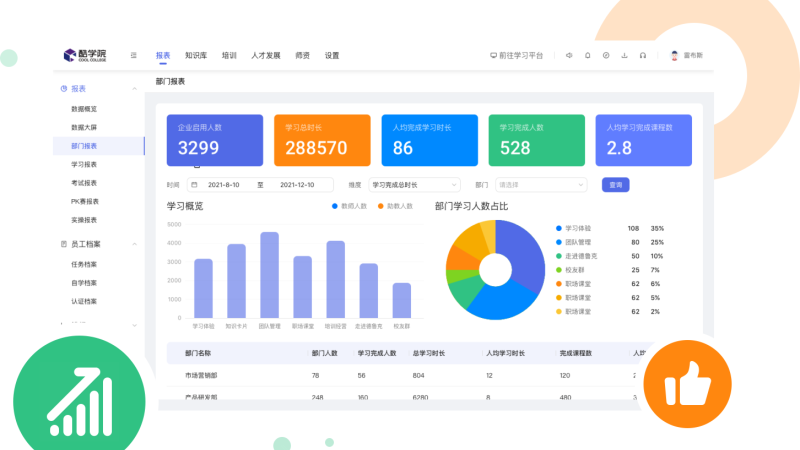Toggle 教师人数 legend in bar chart

tap(349, 206)
